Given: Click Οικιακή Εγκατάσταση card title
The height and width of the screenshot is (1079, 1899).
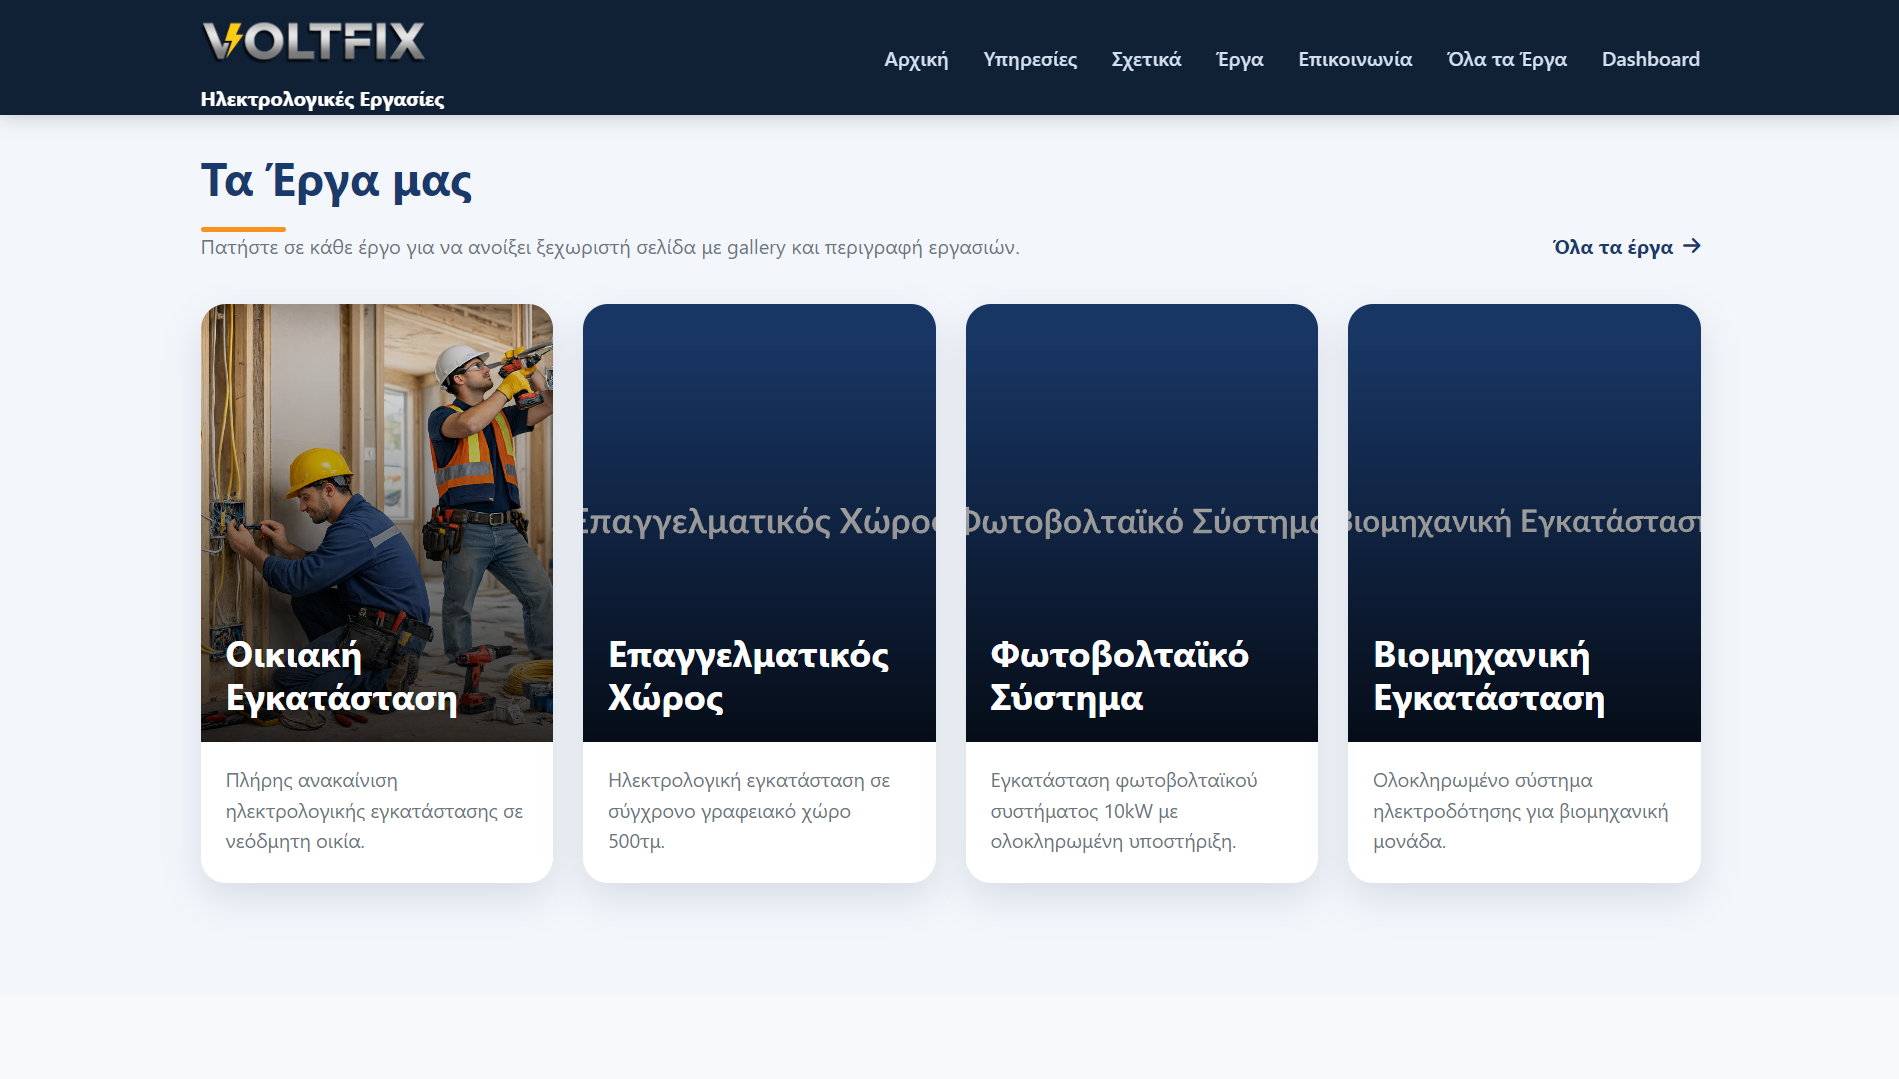Looking at the screenshot, I should [341, 676].
